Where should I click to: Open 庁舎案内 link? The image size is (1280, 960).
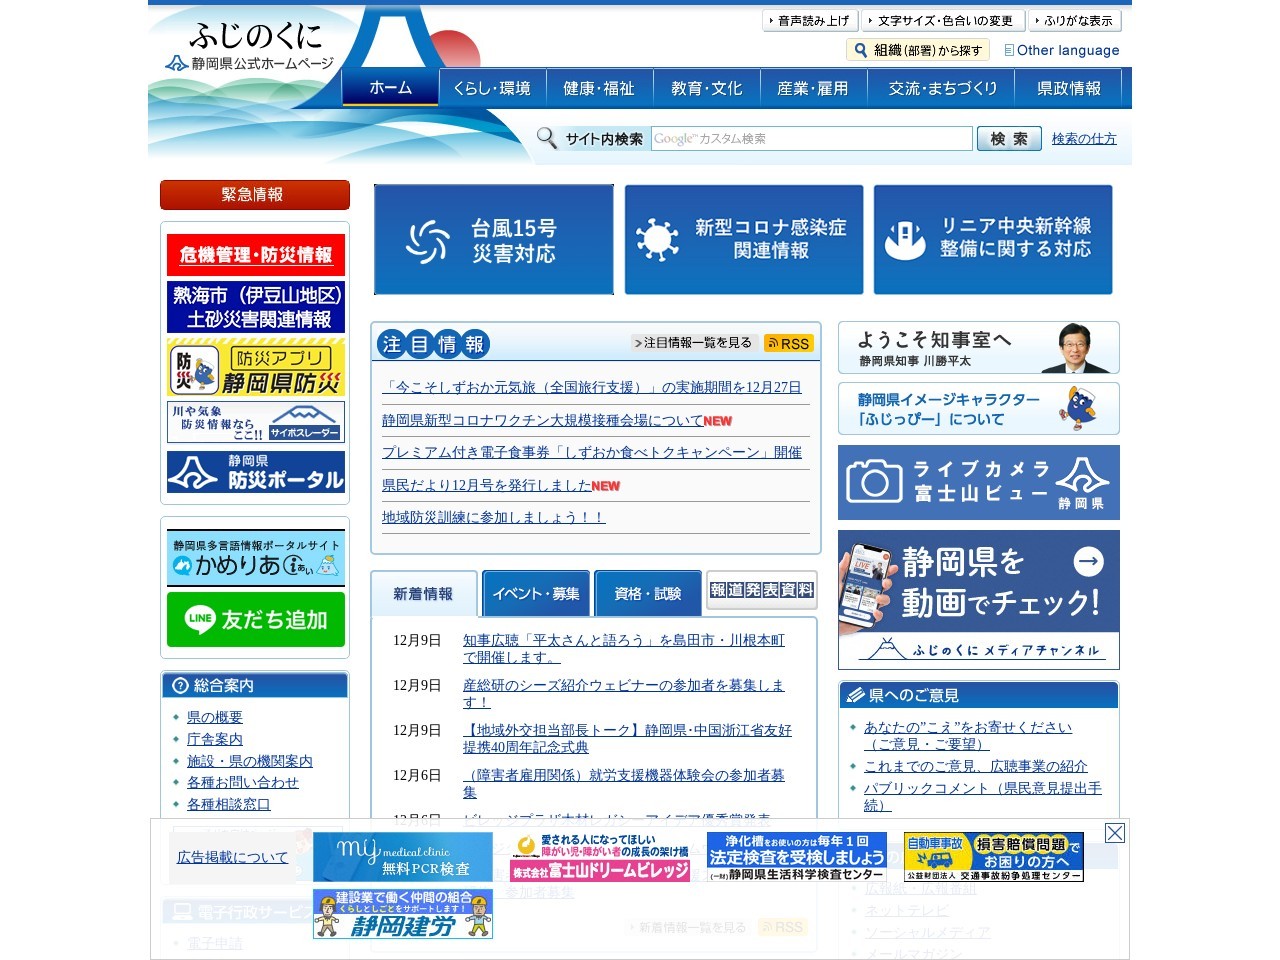click(x=215, y=739)
